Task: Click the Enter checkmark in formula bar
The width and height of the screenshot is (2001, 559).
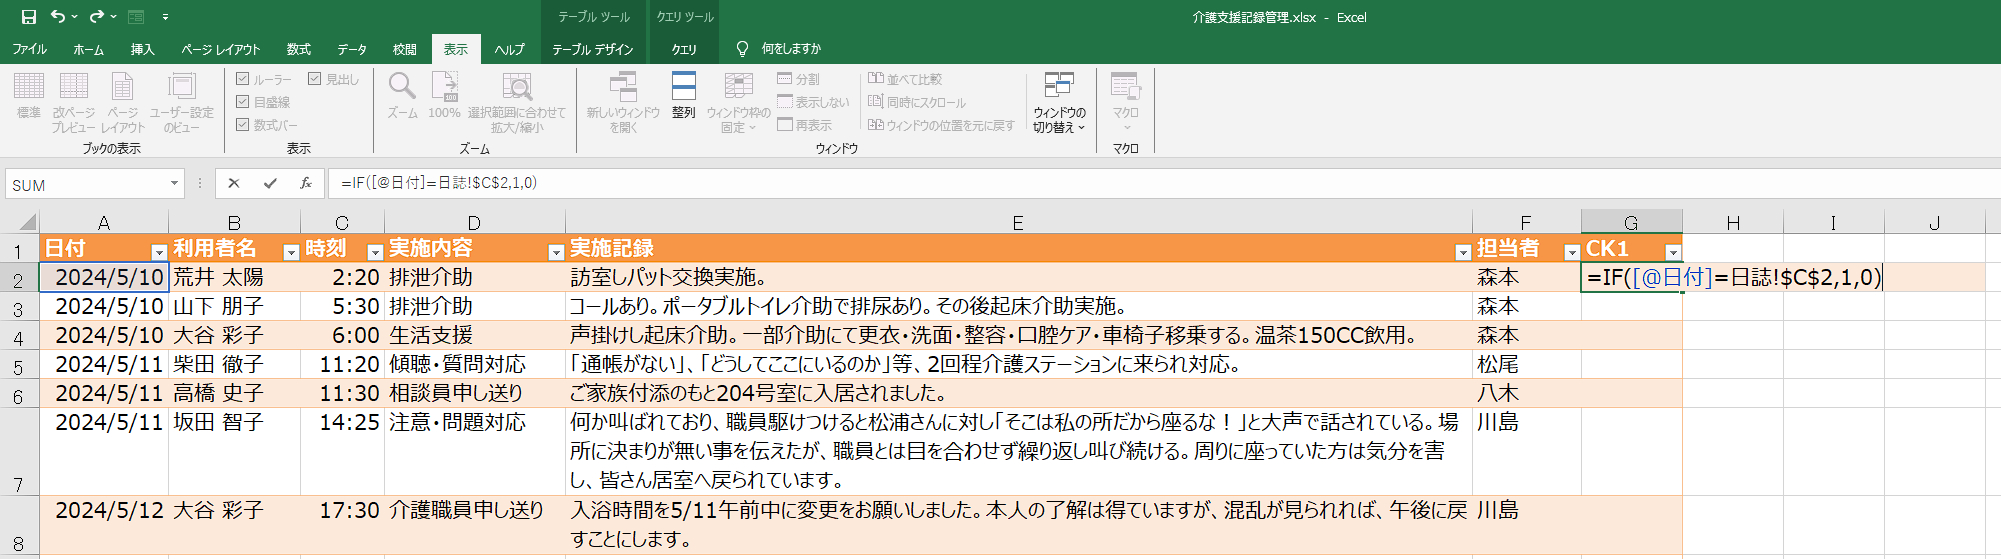Action: (270, 183)
